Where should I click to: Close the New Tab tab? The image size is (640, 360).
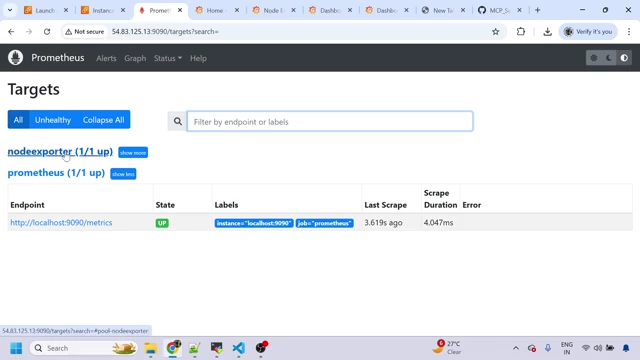[463, 10]
